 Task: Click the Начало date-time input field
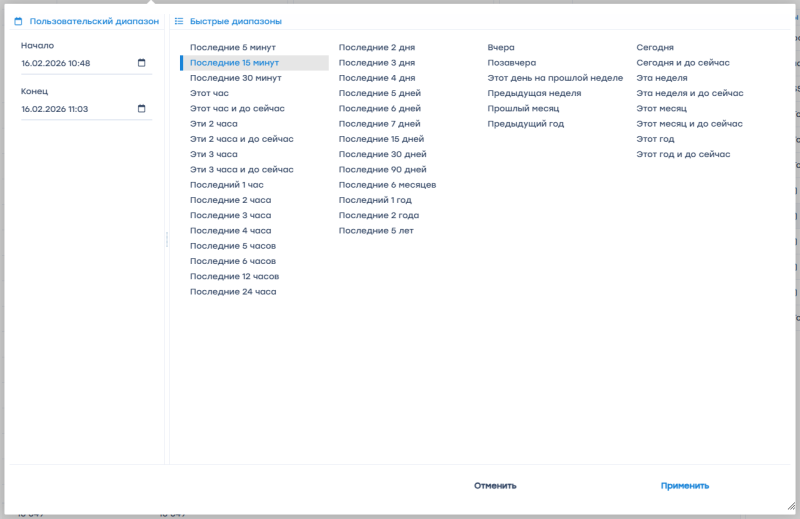click(x=75, y=63)
